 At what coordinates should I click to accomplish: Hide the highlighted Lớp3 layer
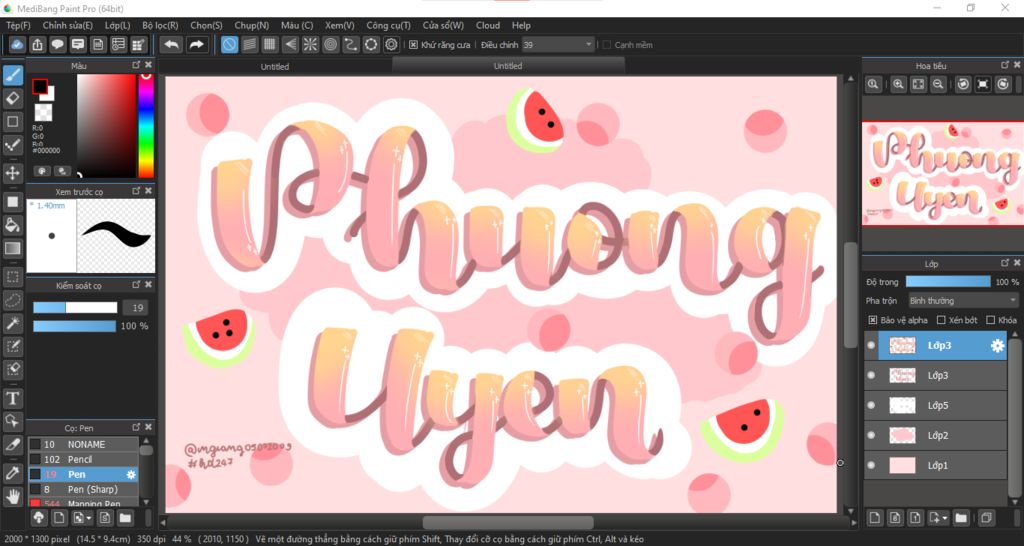871,345
